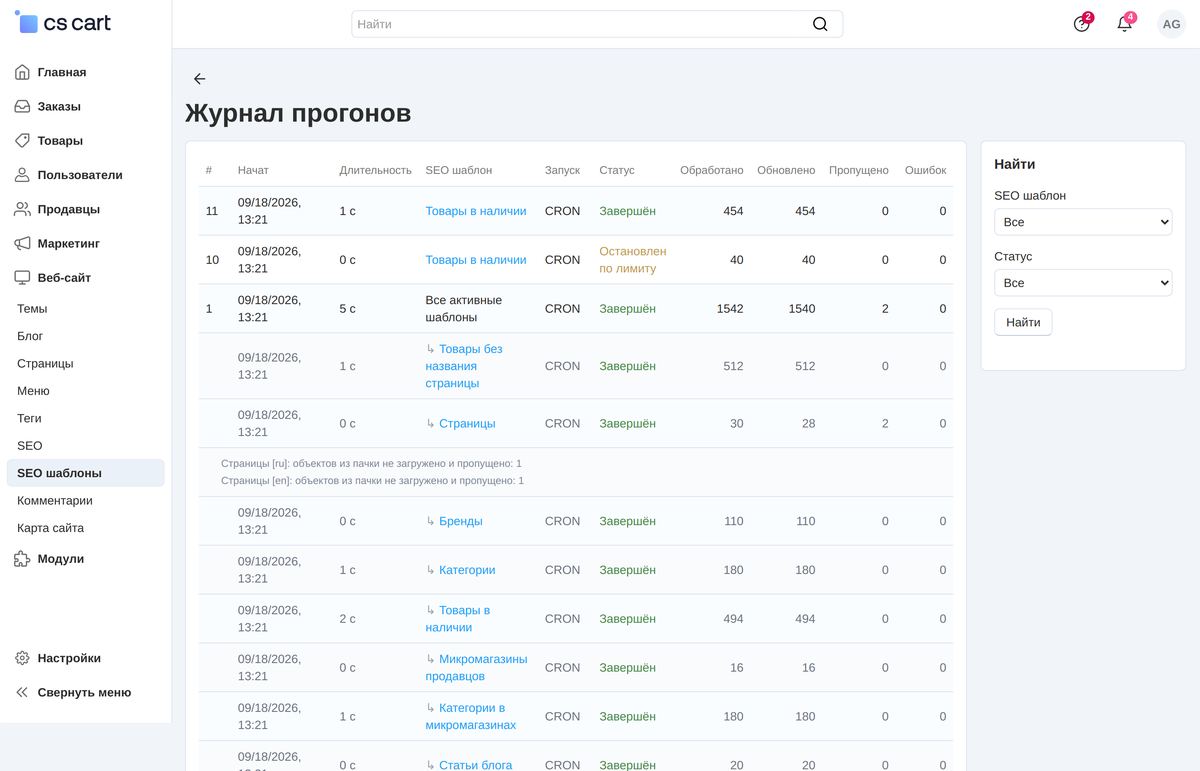The height and width of the screenshot is (771, 1200).
Task: Click the Товары tag icon
Action: tap(22, 141)
